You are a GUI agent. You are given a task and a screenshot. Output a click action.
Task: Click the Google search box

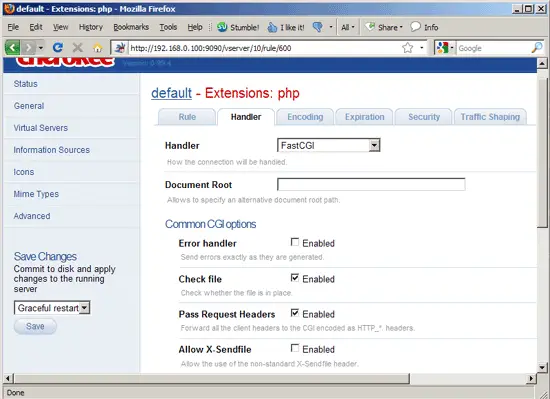(x=494, y=48)
